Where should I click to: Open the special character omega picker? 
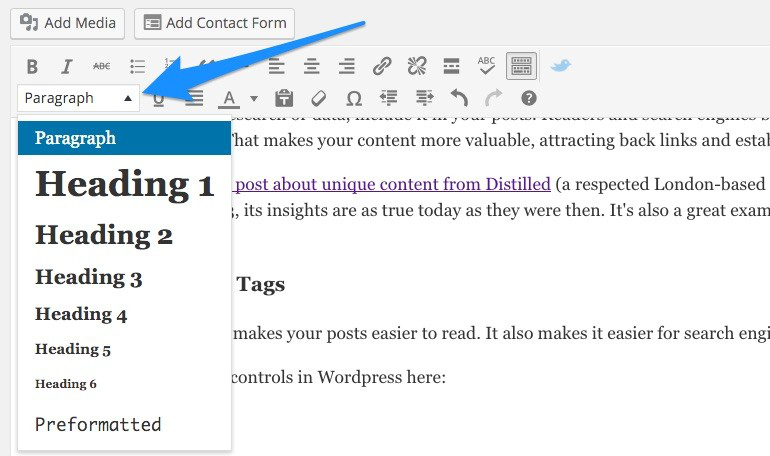point(353,98)
